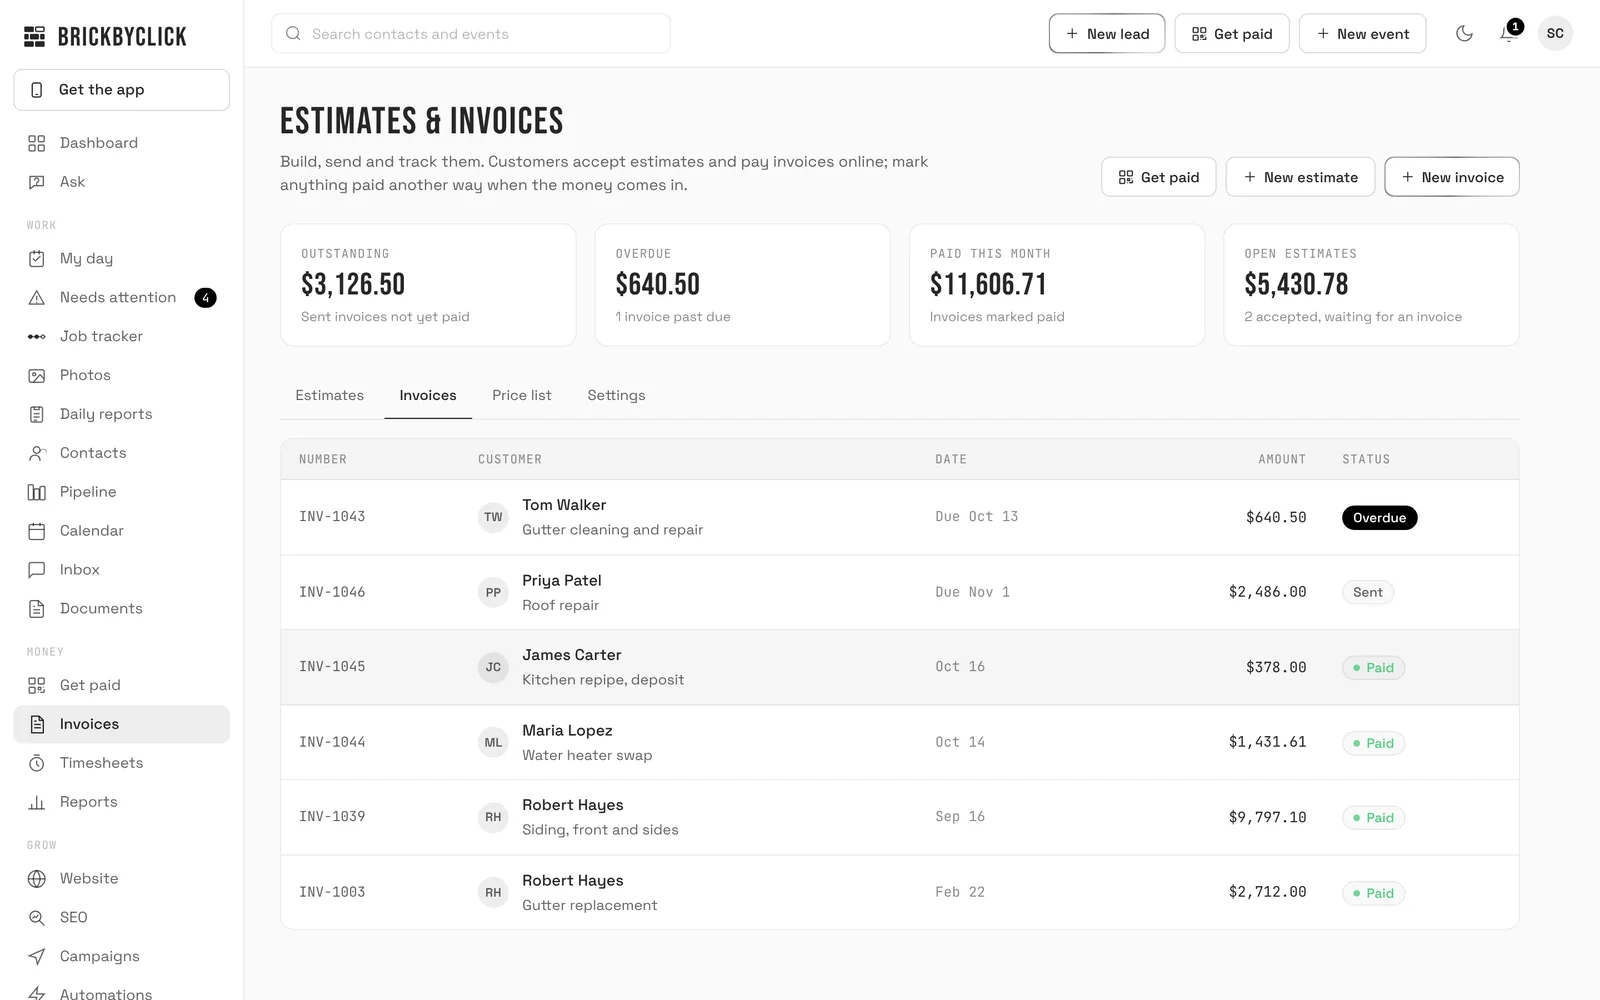Switch to the Price list tab
The width and height of the screenshot is (1600, 1000).
pos(521,396)
